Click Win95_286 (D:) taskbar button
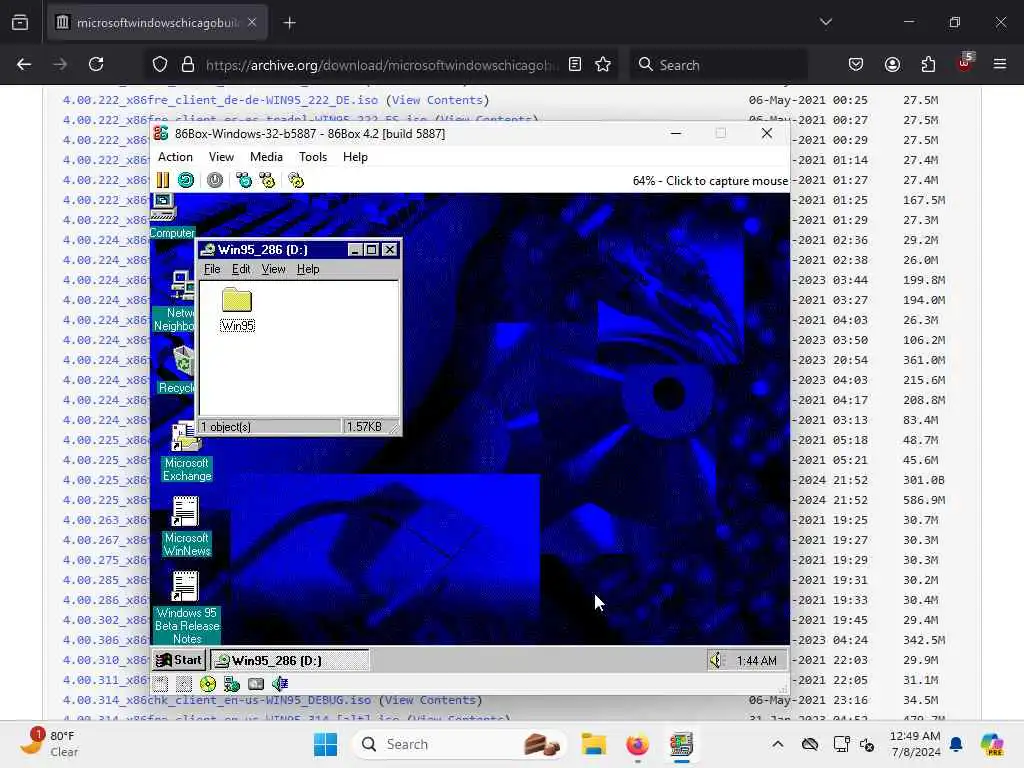 (289, 660)
